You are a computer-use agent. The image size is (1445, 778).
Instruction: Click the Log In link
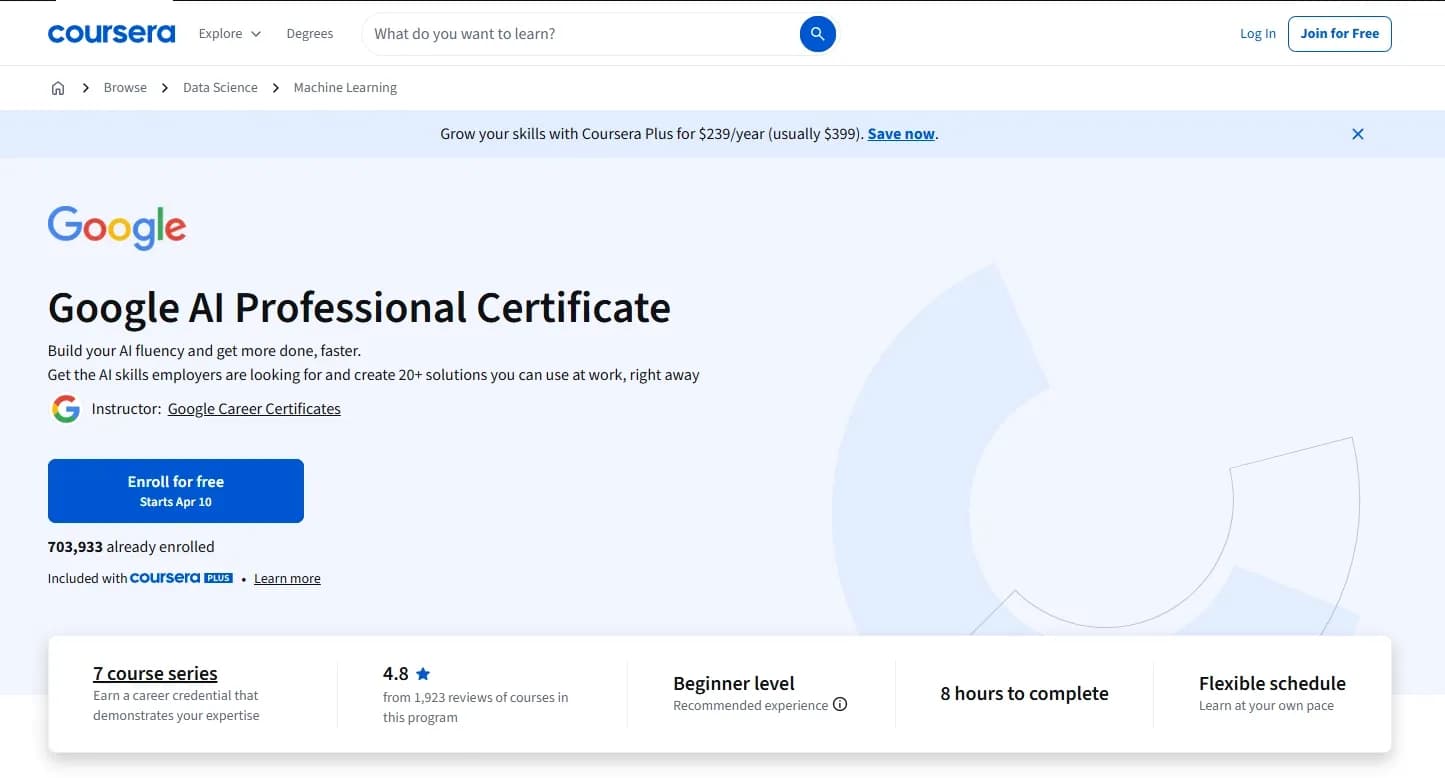coord(1257,34)
